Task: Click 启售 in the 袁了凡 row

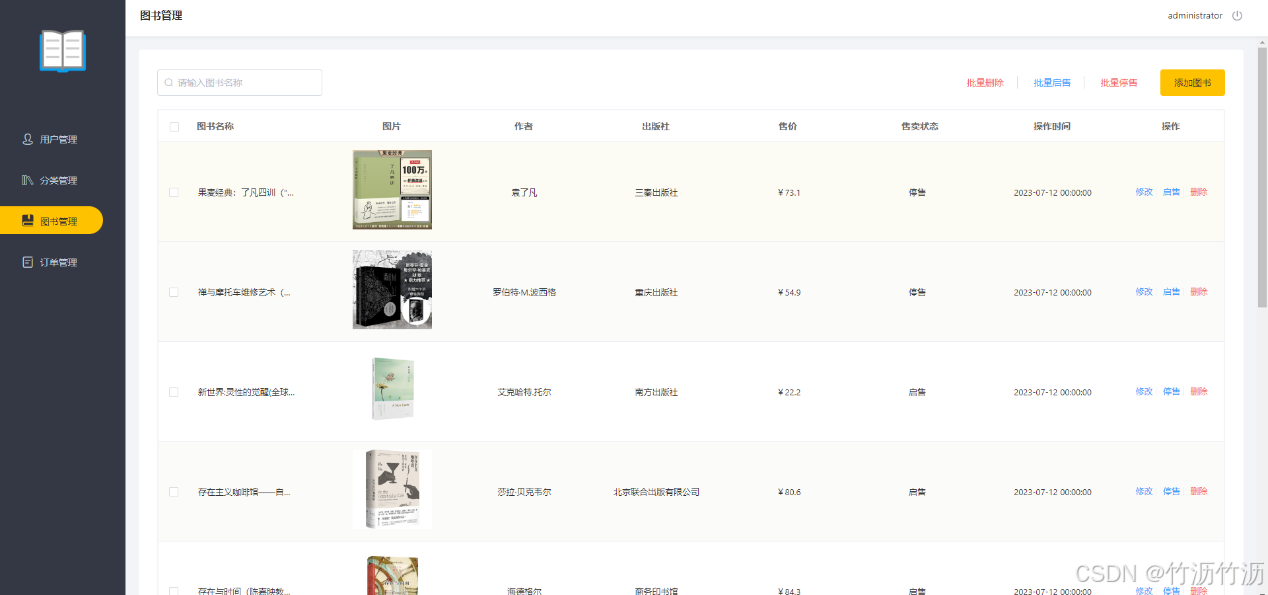Action: (x=1171, y=192)
